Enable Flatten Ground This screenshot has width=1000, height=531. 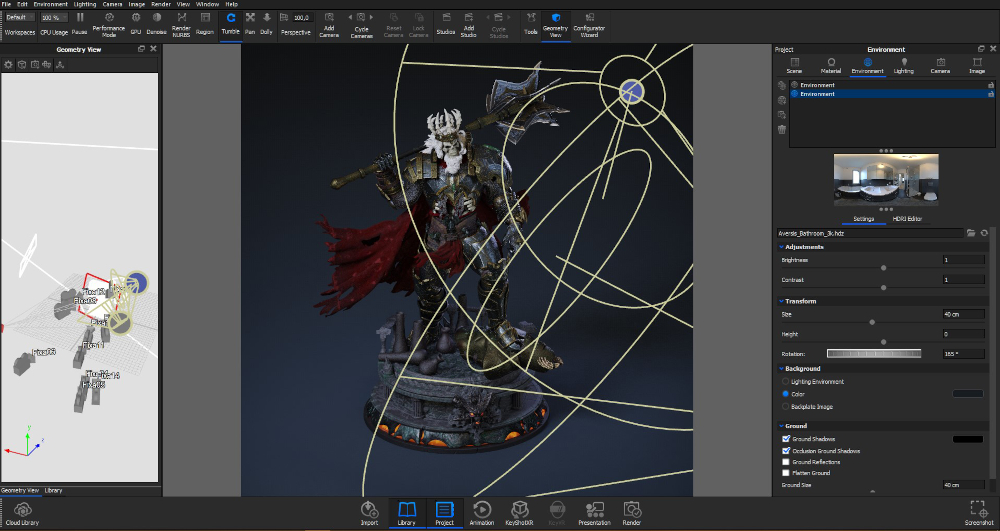(786, 473)
